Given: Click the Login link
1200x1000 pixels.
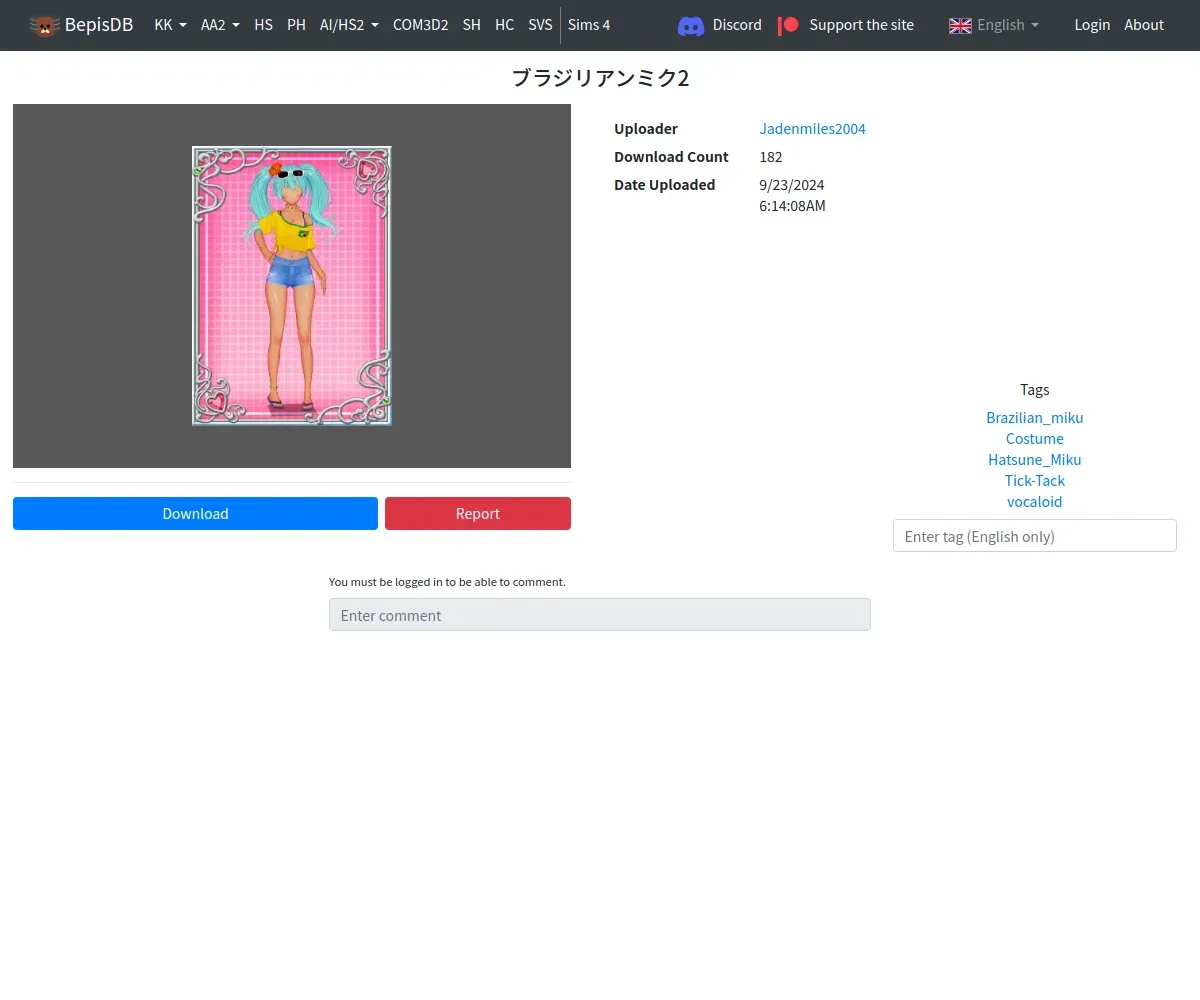Looking at the screenshot, I should click(1092, 25).
